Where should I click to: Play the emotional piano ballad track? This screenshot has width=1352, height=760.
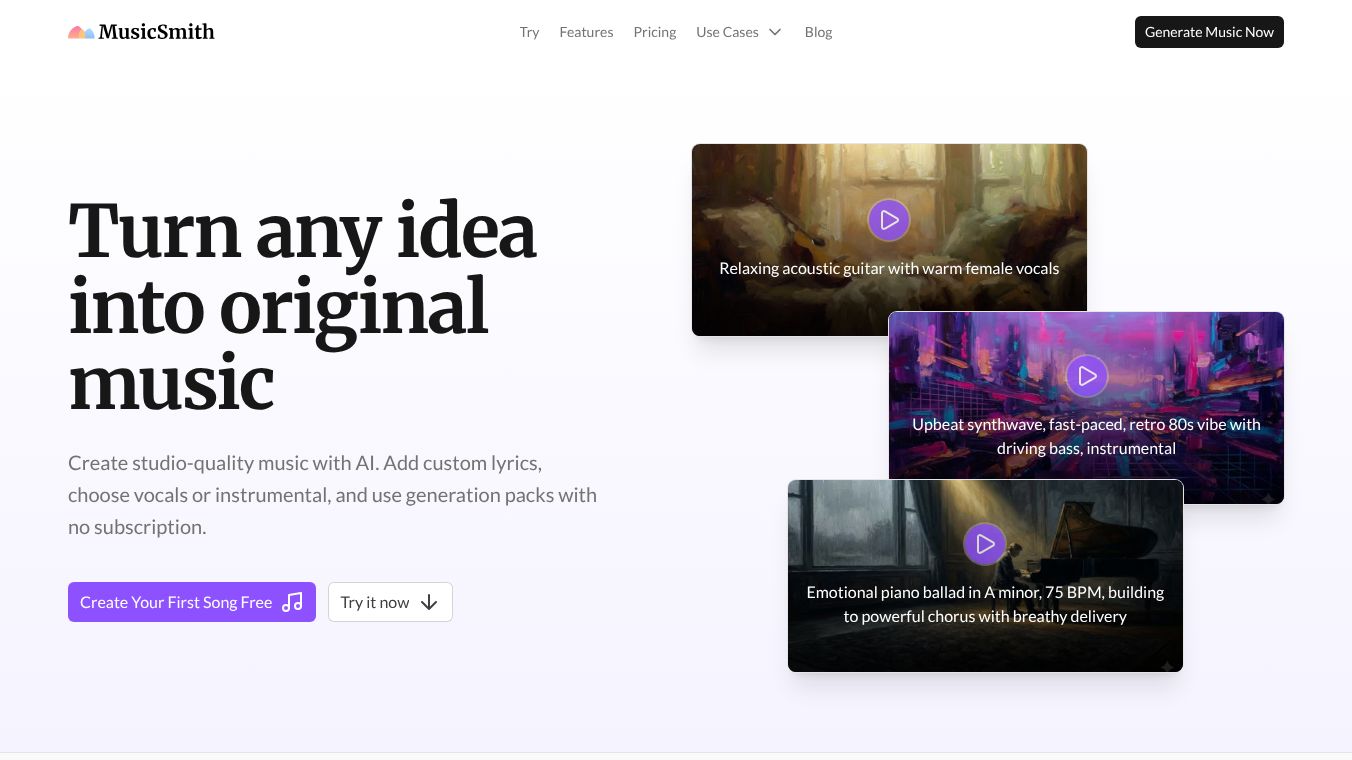[x=985, y=544]
